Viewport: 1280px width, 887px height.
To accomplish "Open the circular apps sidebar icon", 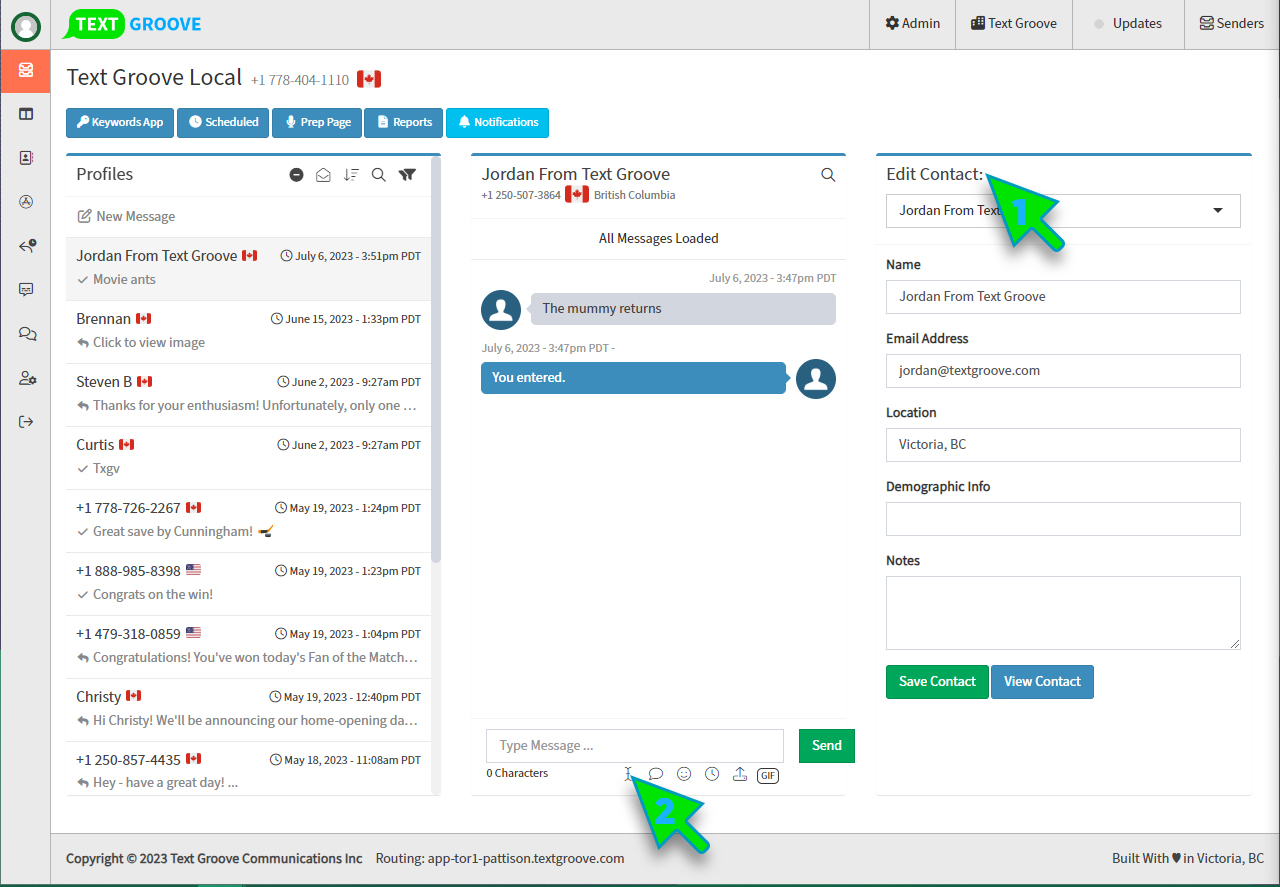I will point(26,202).
